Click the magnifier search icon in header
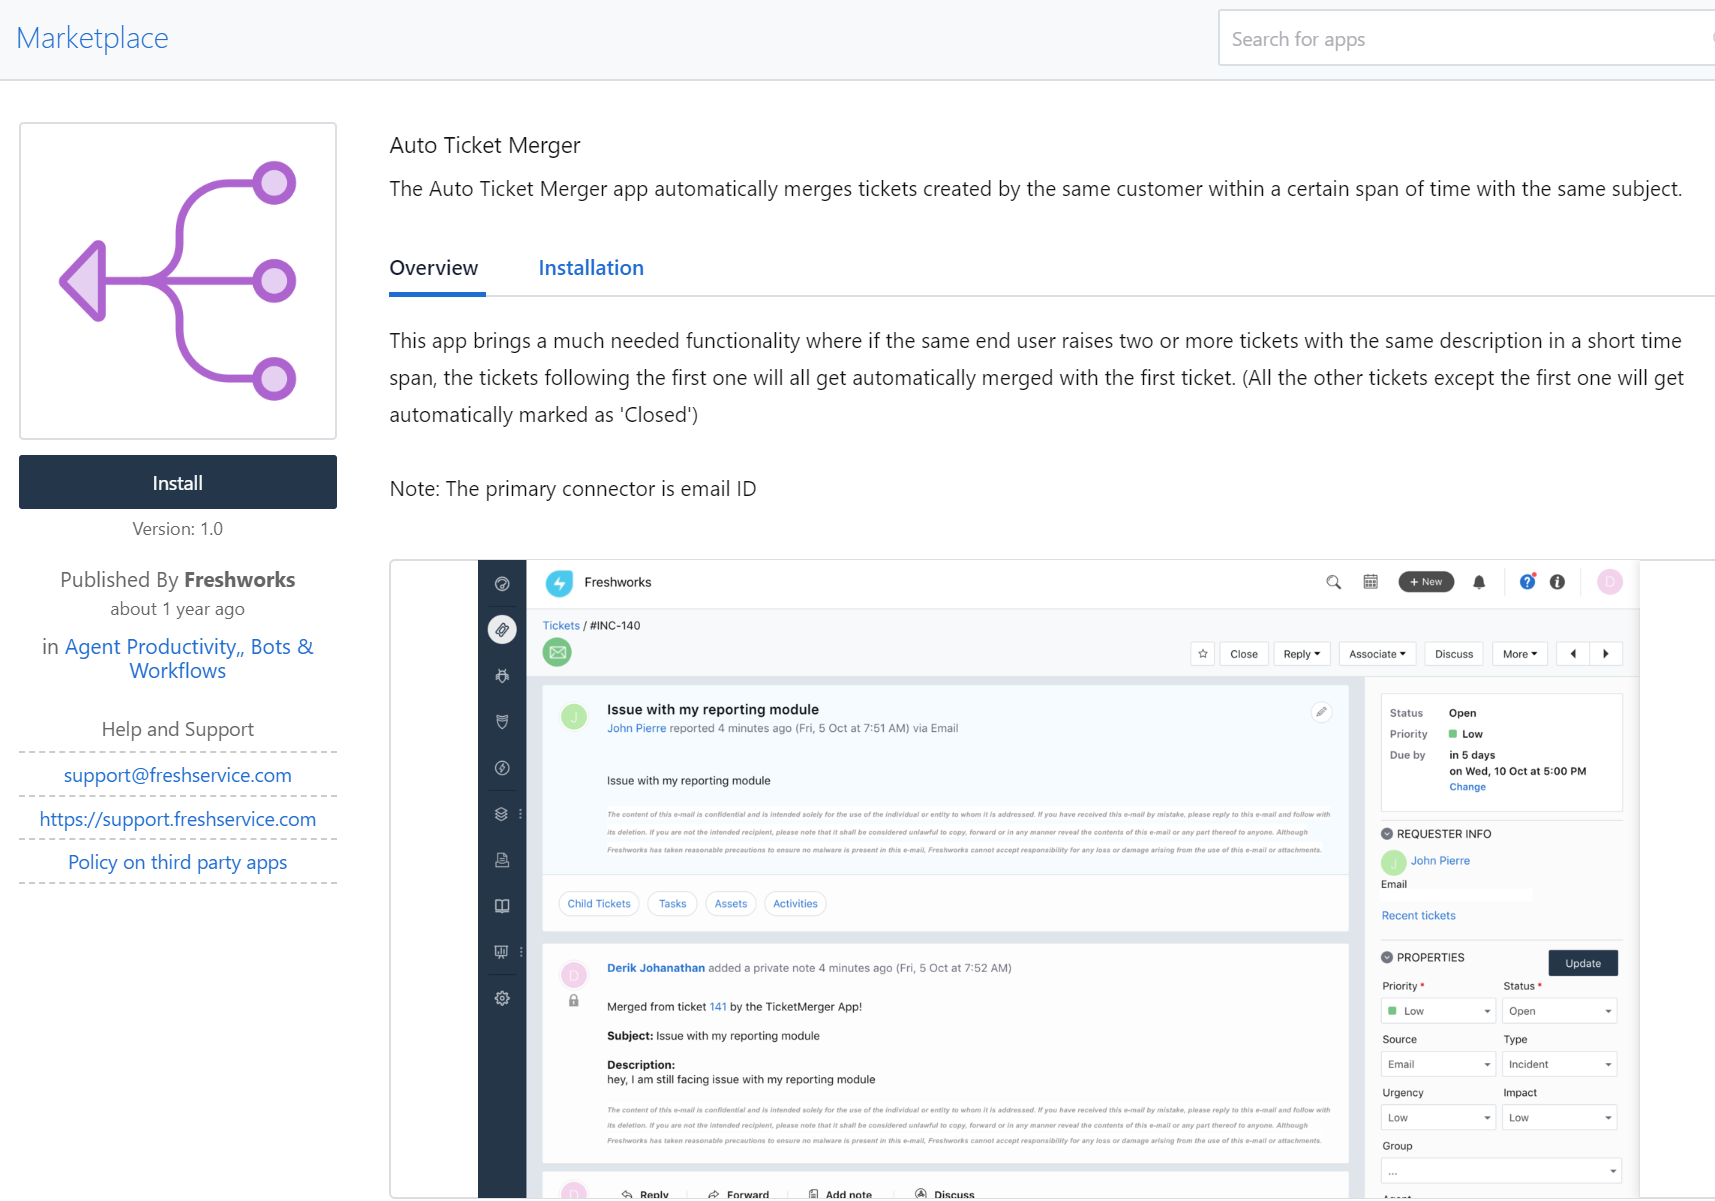 coord(1333,582)
